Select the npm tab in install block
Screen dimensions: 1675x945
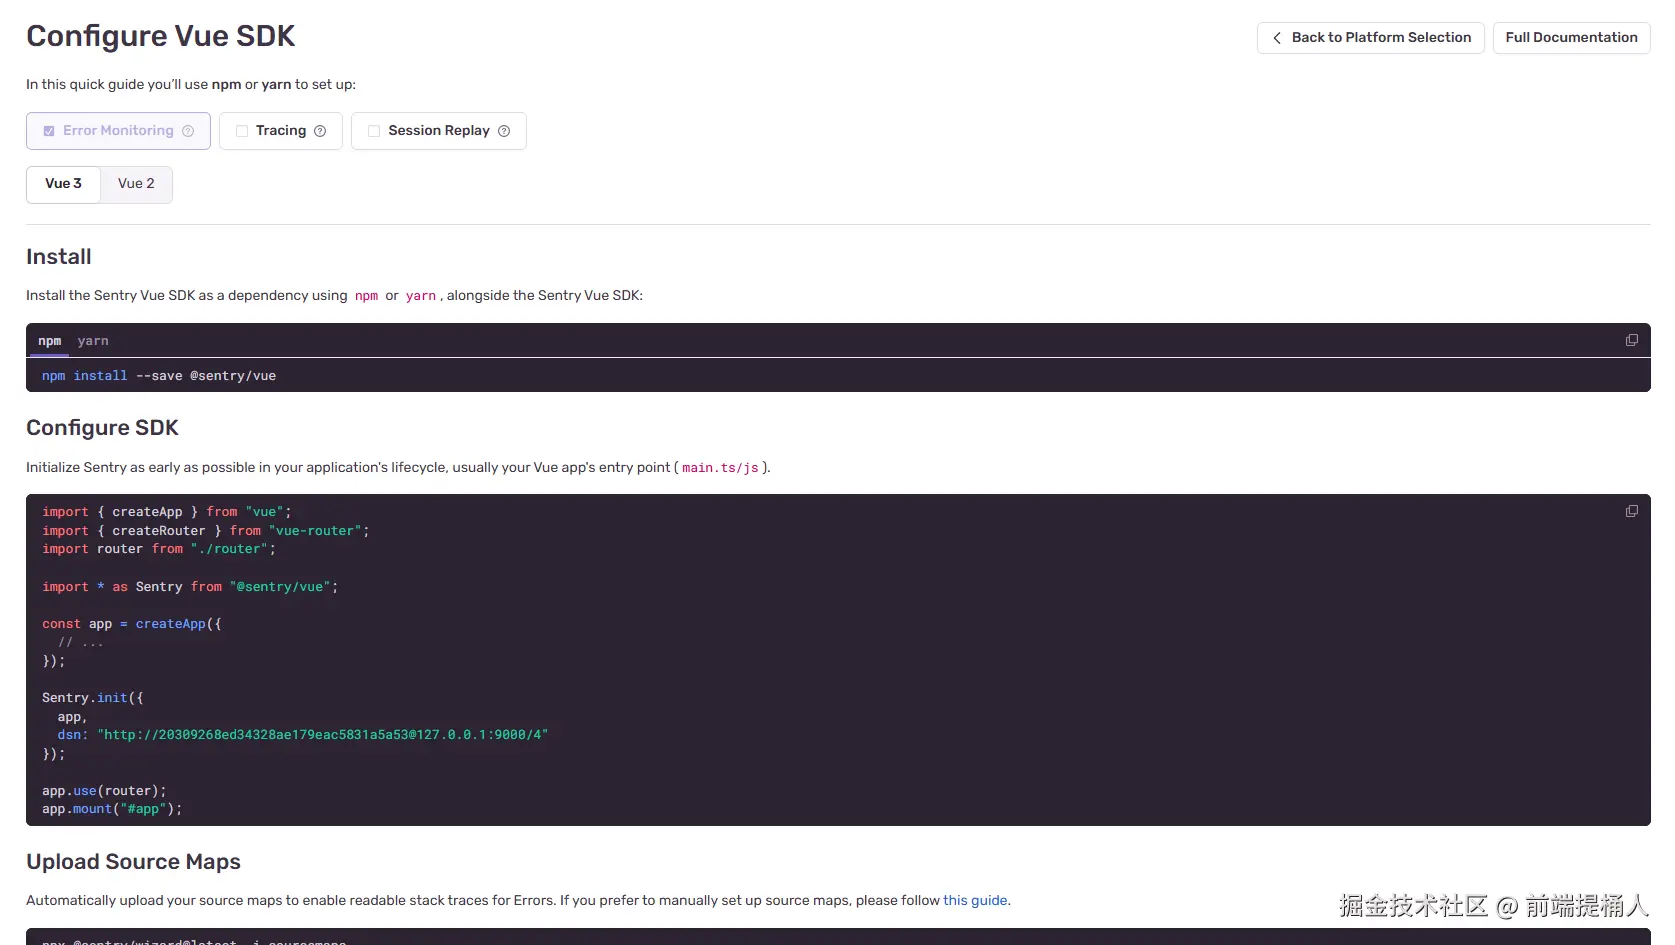(49, 340)
